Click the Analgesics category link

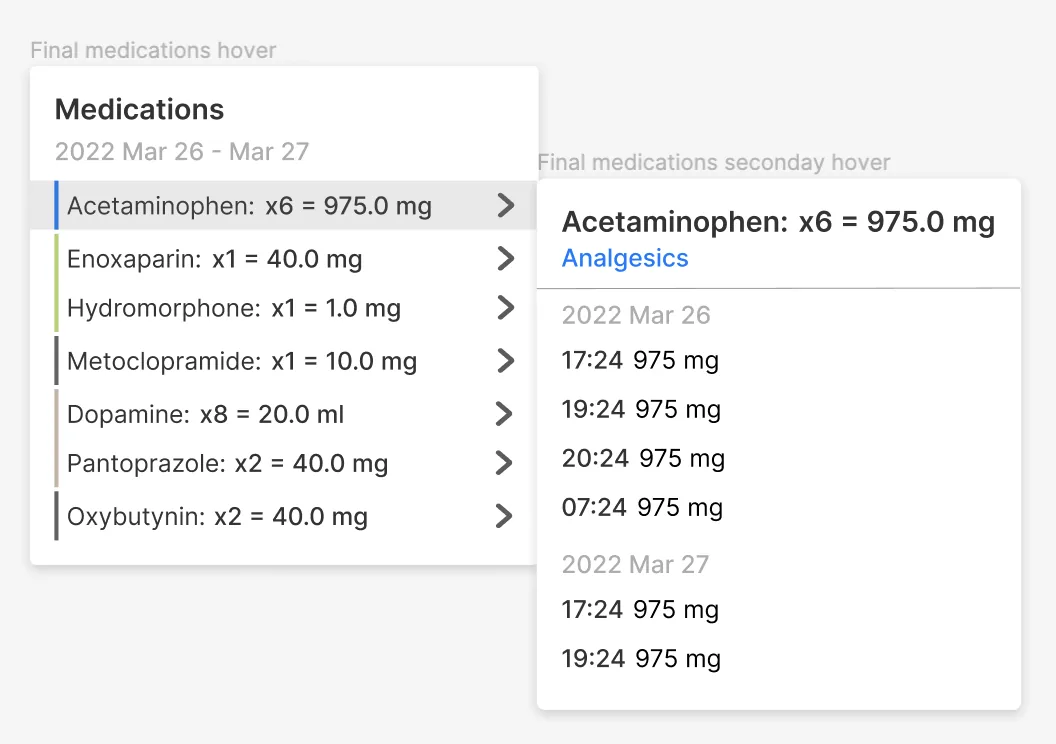pyautogui.click(x=625, y=259)
